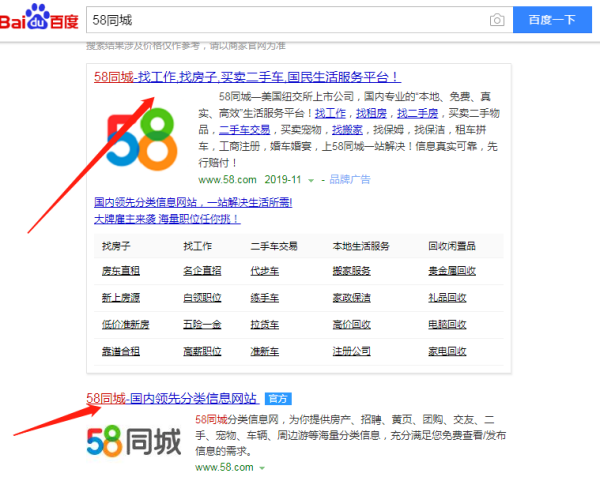Open the 房东直租 link
600x477 pixels.
[x=121, y=271]
